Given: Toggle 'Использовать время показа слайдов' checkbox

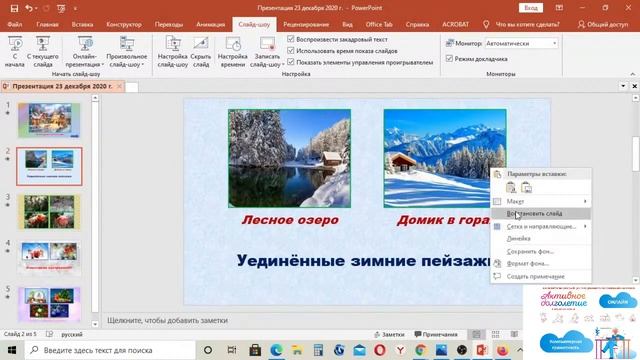Looking at the screenshot, I should (x=291, y=51).
